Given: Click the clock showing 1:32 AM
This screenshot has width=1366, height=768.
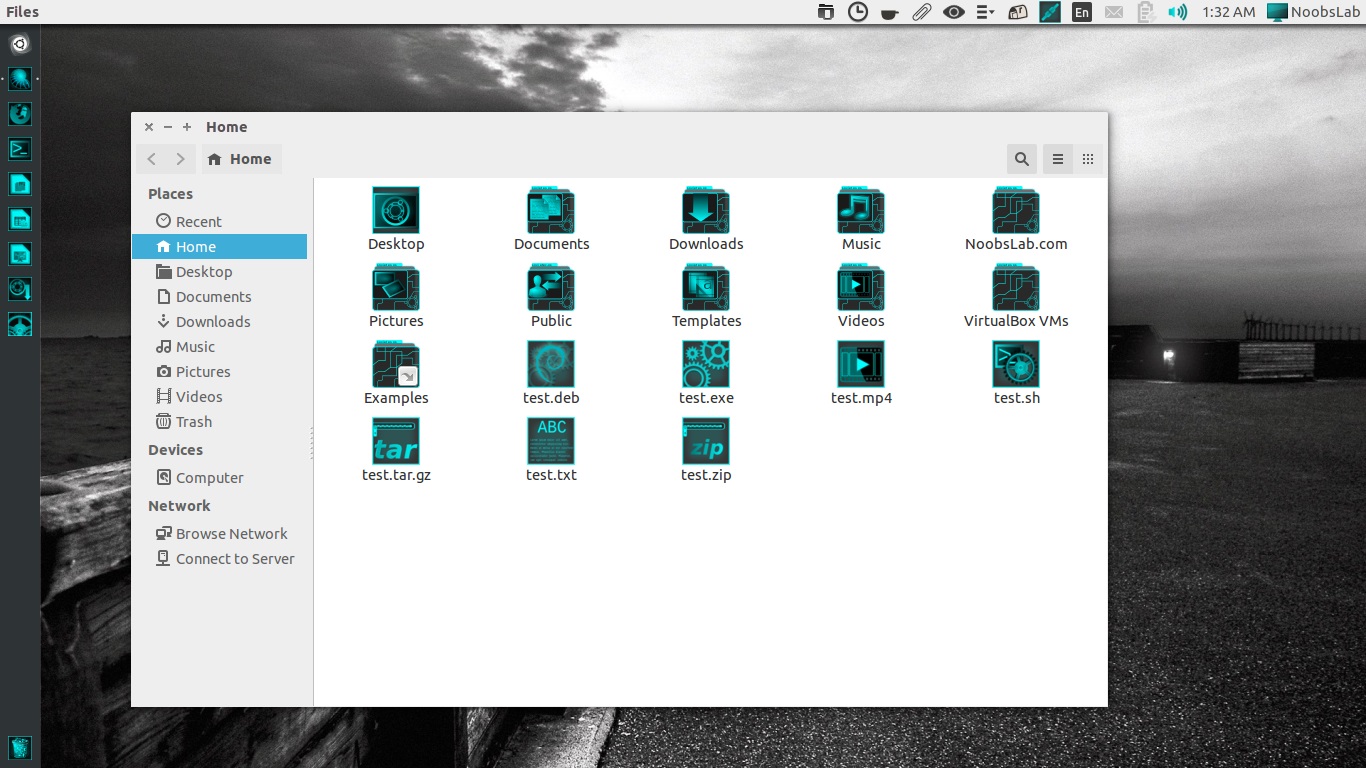Looking at the screenshot, I should point(1229,12).
